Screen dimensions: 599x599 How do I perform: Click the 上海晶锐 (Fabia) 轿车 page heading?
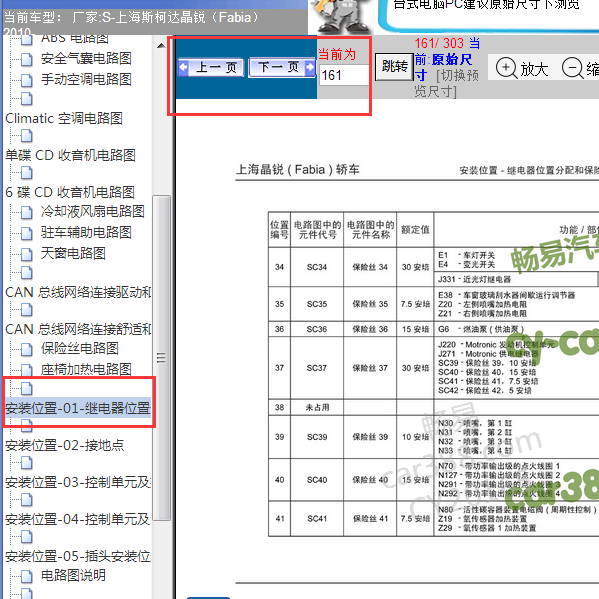(298, 169)
